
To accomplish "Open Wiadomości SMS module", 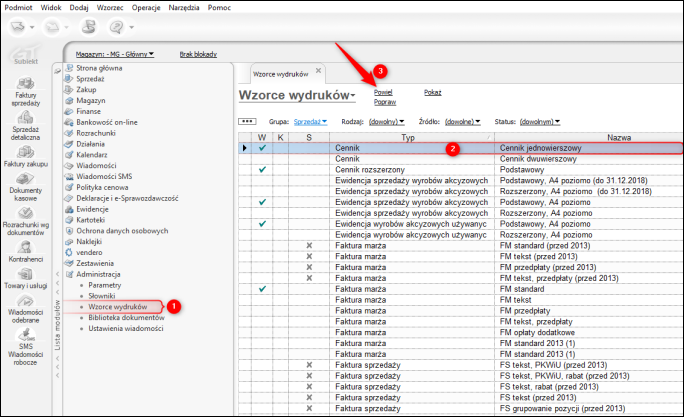I will click(104, 176).
